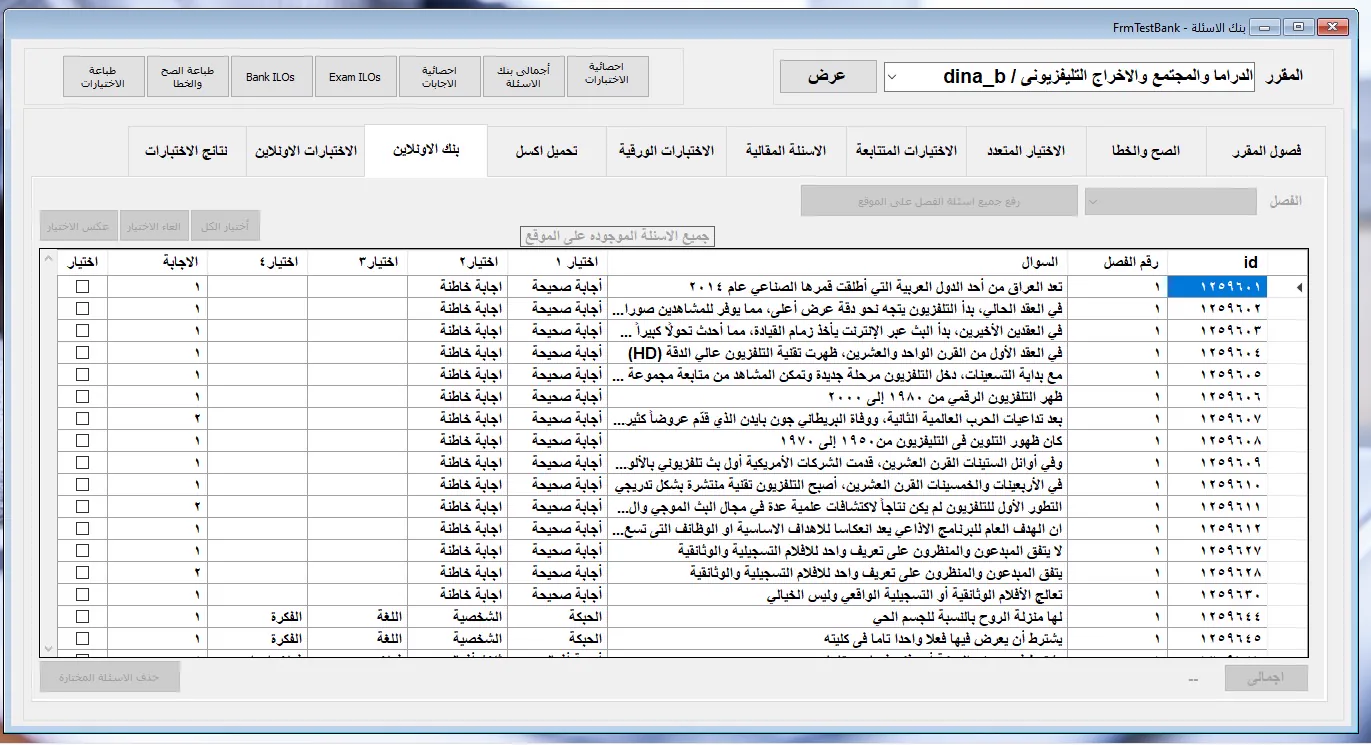Open the تحميل اكسل tab

coord(546,152)
